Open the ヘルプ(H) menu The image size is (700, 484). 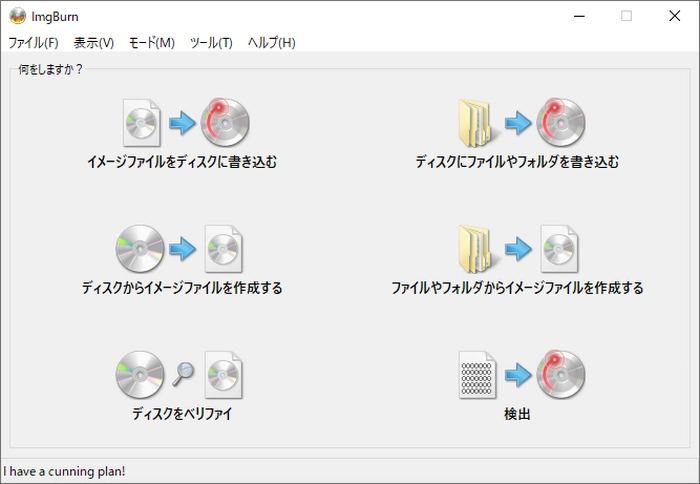coord(271,43)
